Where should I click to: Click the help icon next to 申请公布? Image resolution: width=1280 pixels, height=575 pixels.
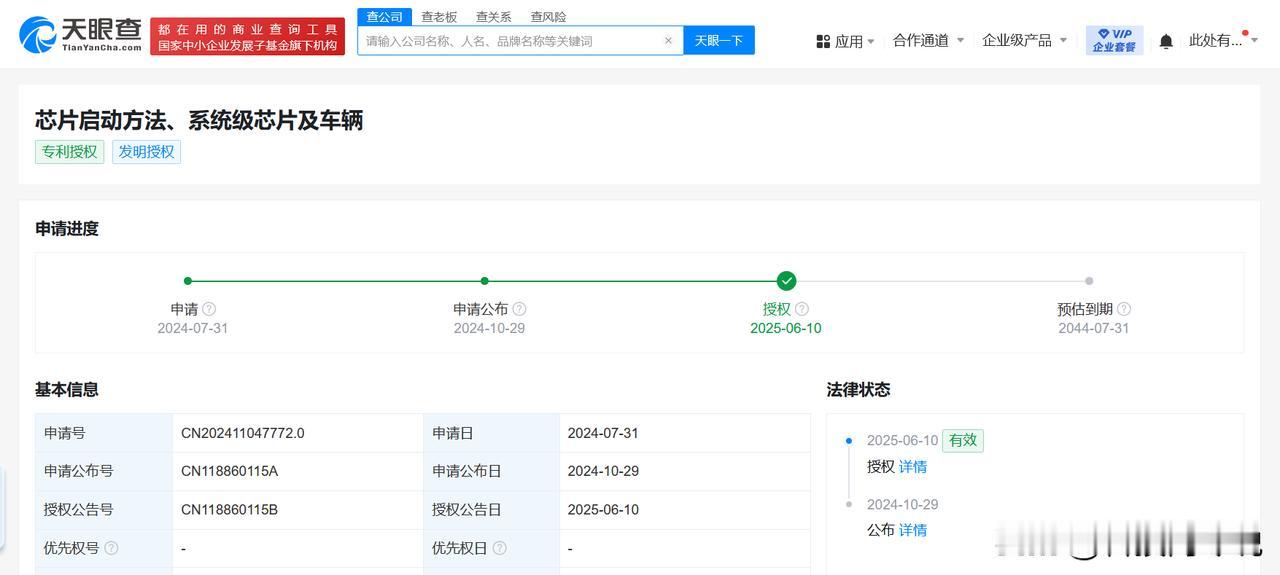(519, 309)
